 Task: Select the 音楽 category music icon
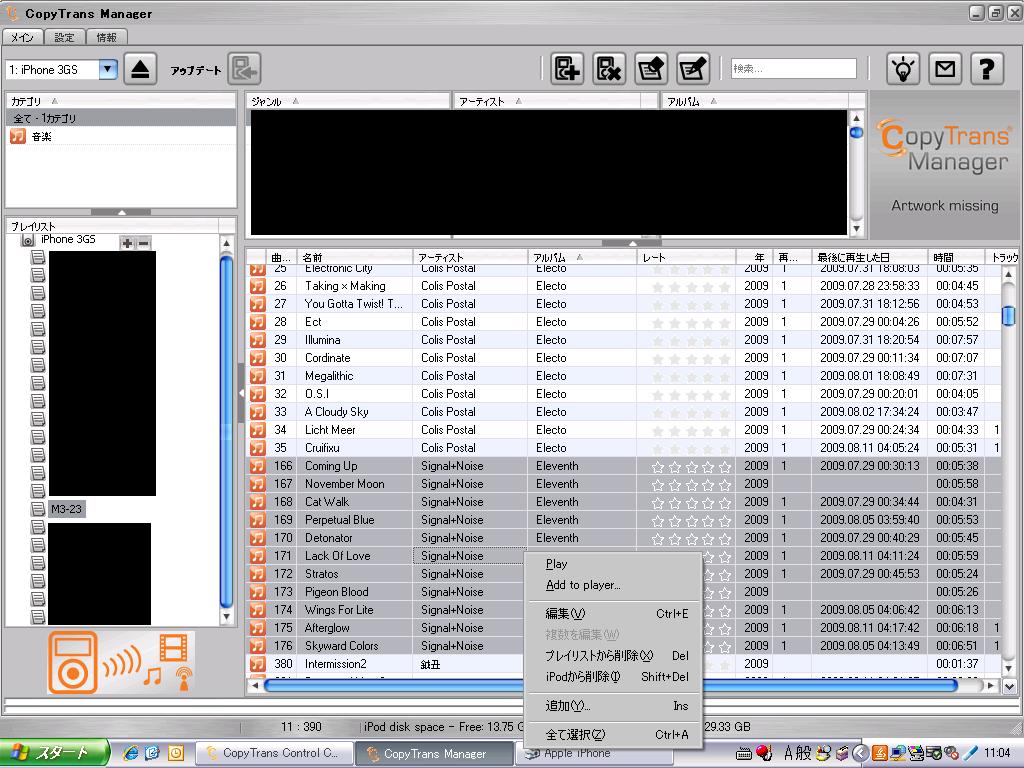[18, 136]
